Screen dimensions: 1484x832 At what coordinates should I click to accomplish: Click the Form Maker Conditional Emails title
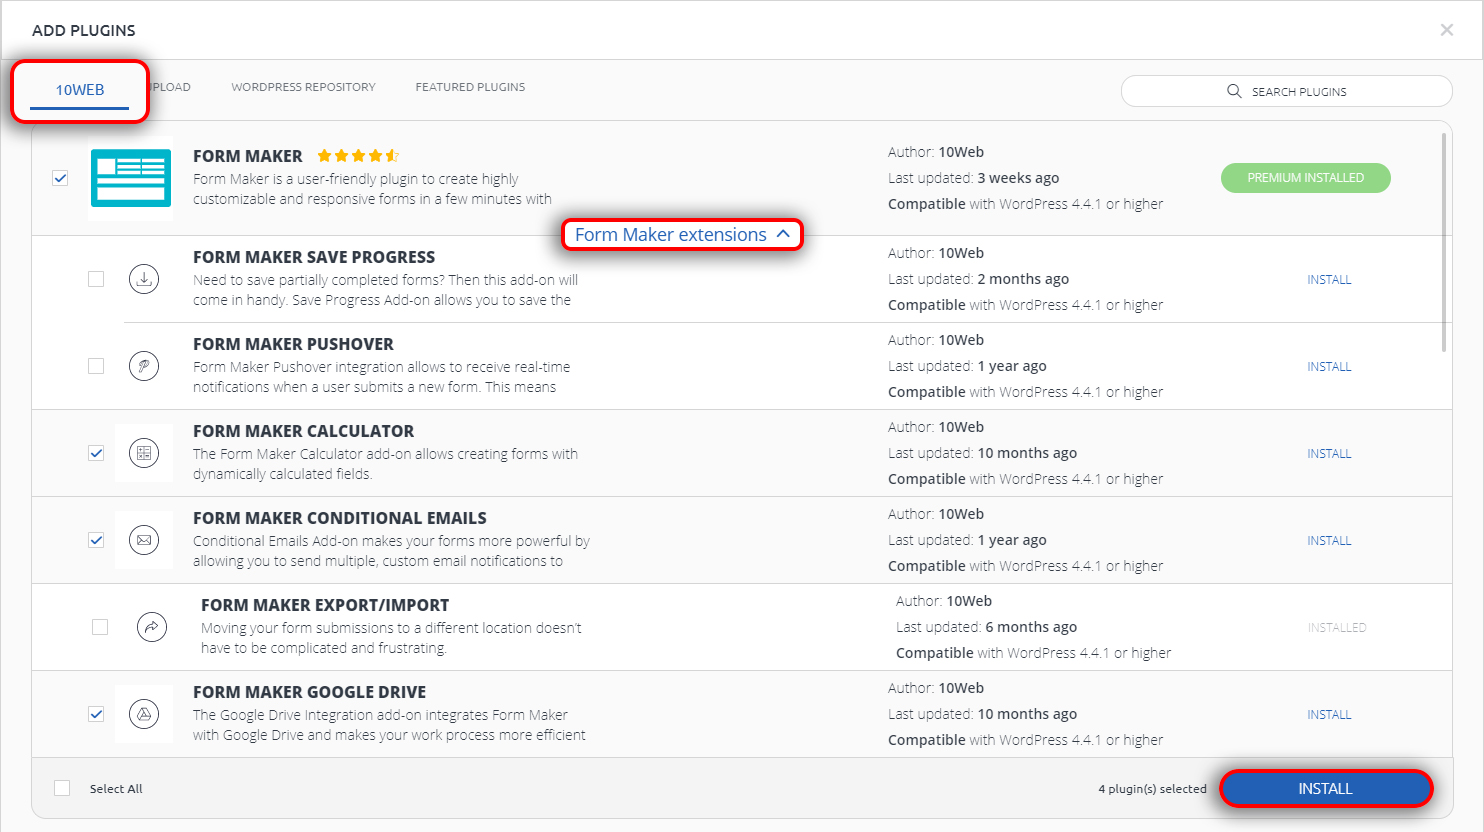[x=340, y=518]
